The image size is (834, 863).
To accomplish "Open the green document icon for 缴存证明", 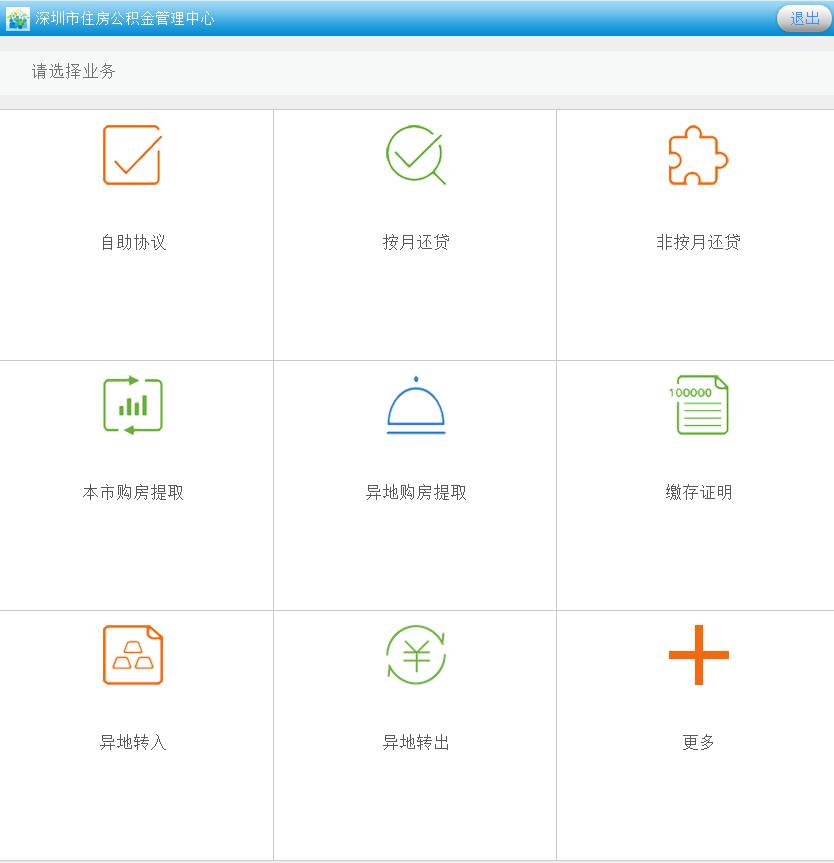I will [x=701, y=405].
